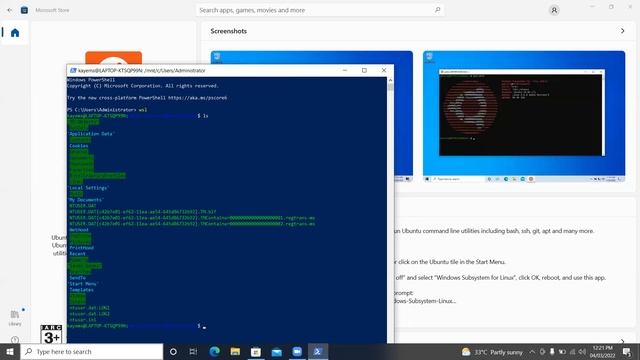Open File Explorer from the taskbar
Screen dimensions: 640x360
235,351
